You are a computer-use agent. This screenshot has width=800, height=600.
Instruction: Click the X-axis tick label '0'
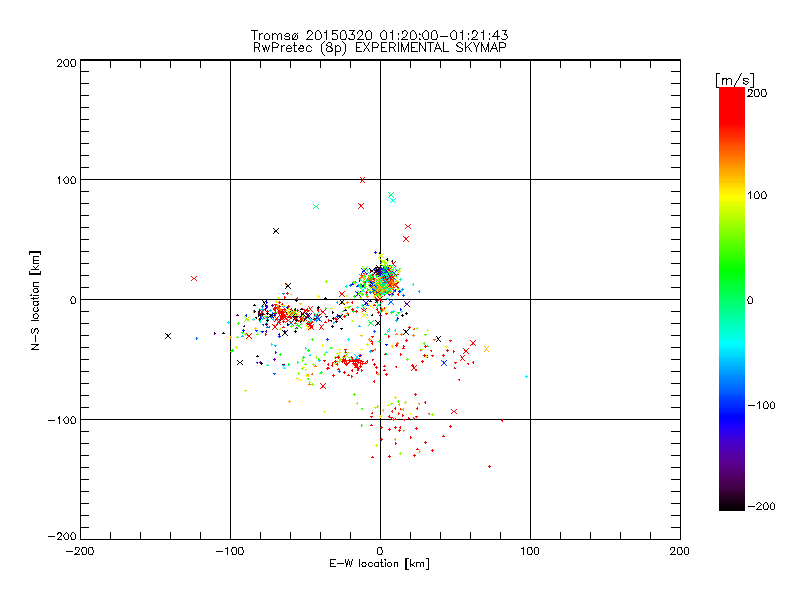[x=380, y=551]
